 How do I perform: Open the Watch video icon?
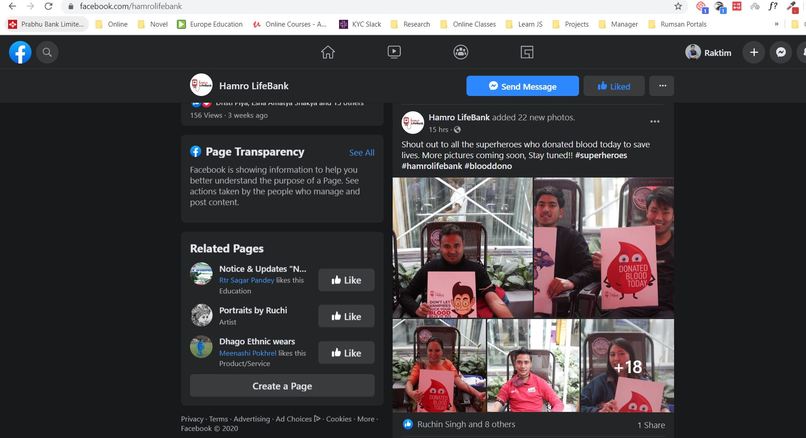[394, 52]
